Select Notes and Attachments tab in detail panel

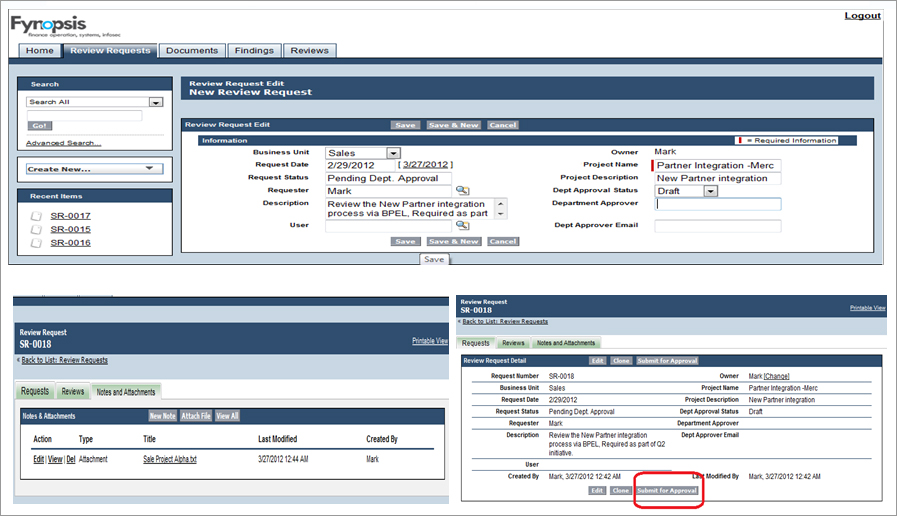point(566,343)
